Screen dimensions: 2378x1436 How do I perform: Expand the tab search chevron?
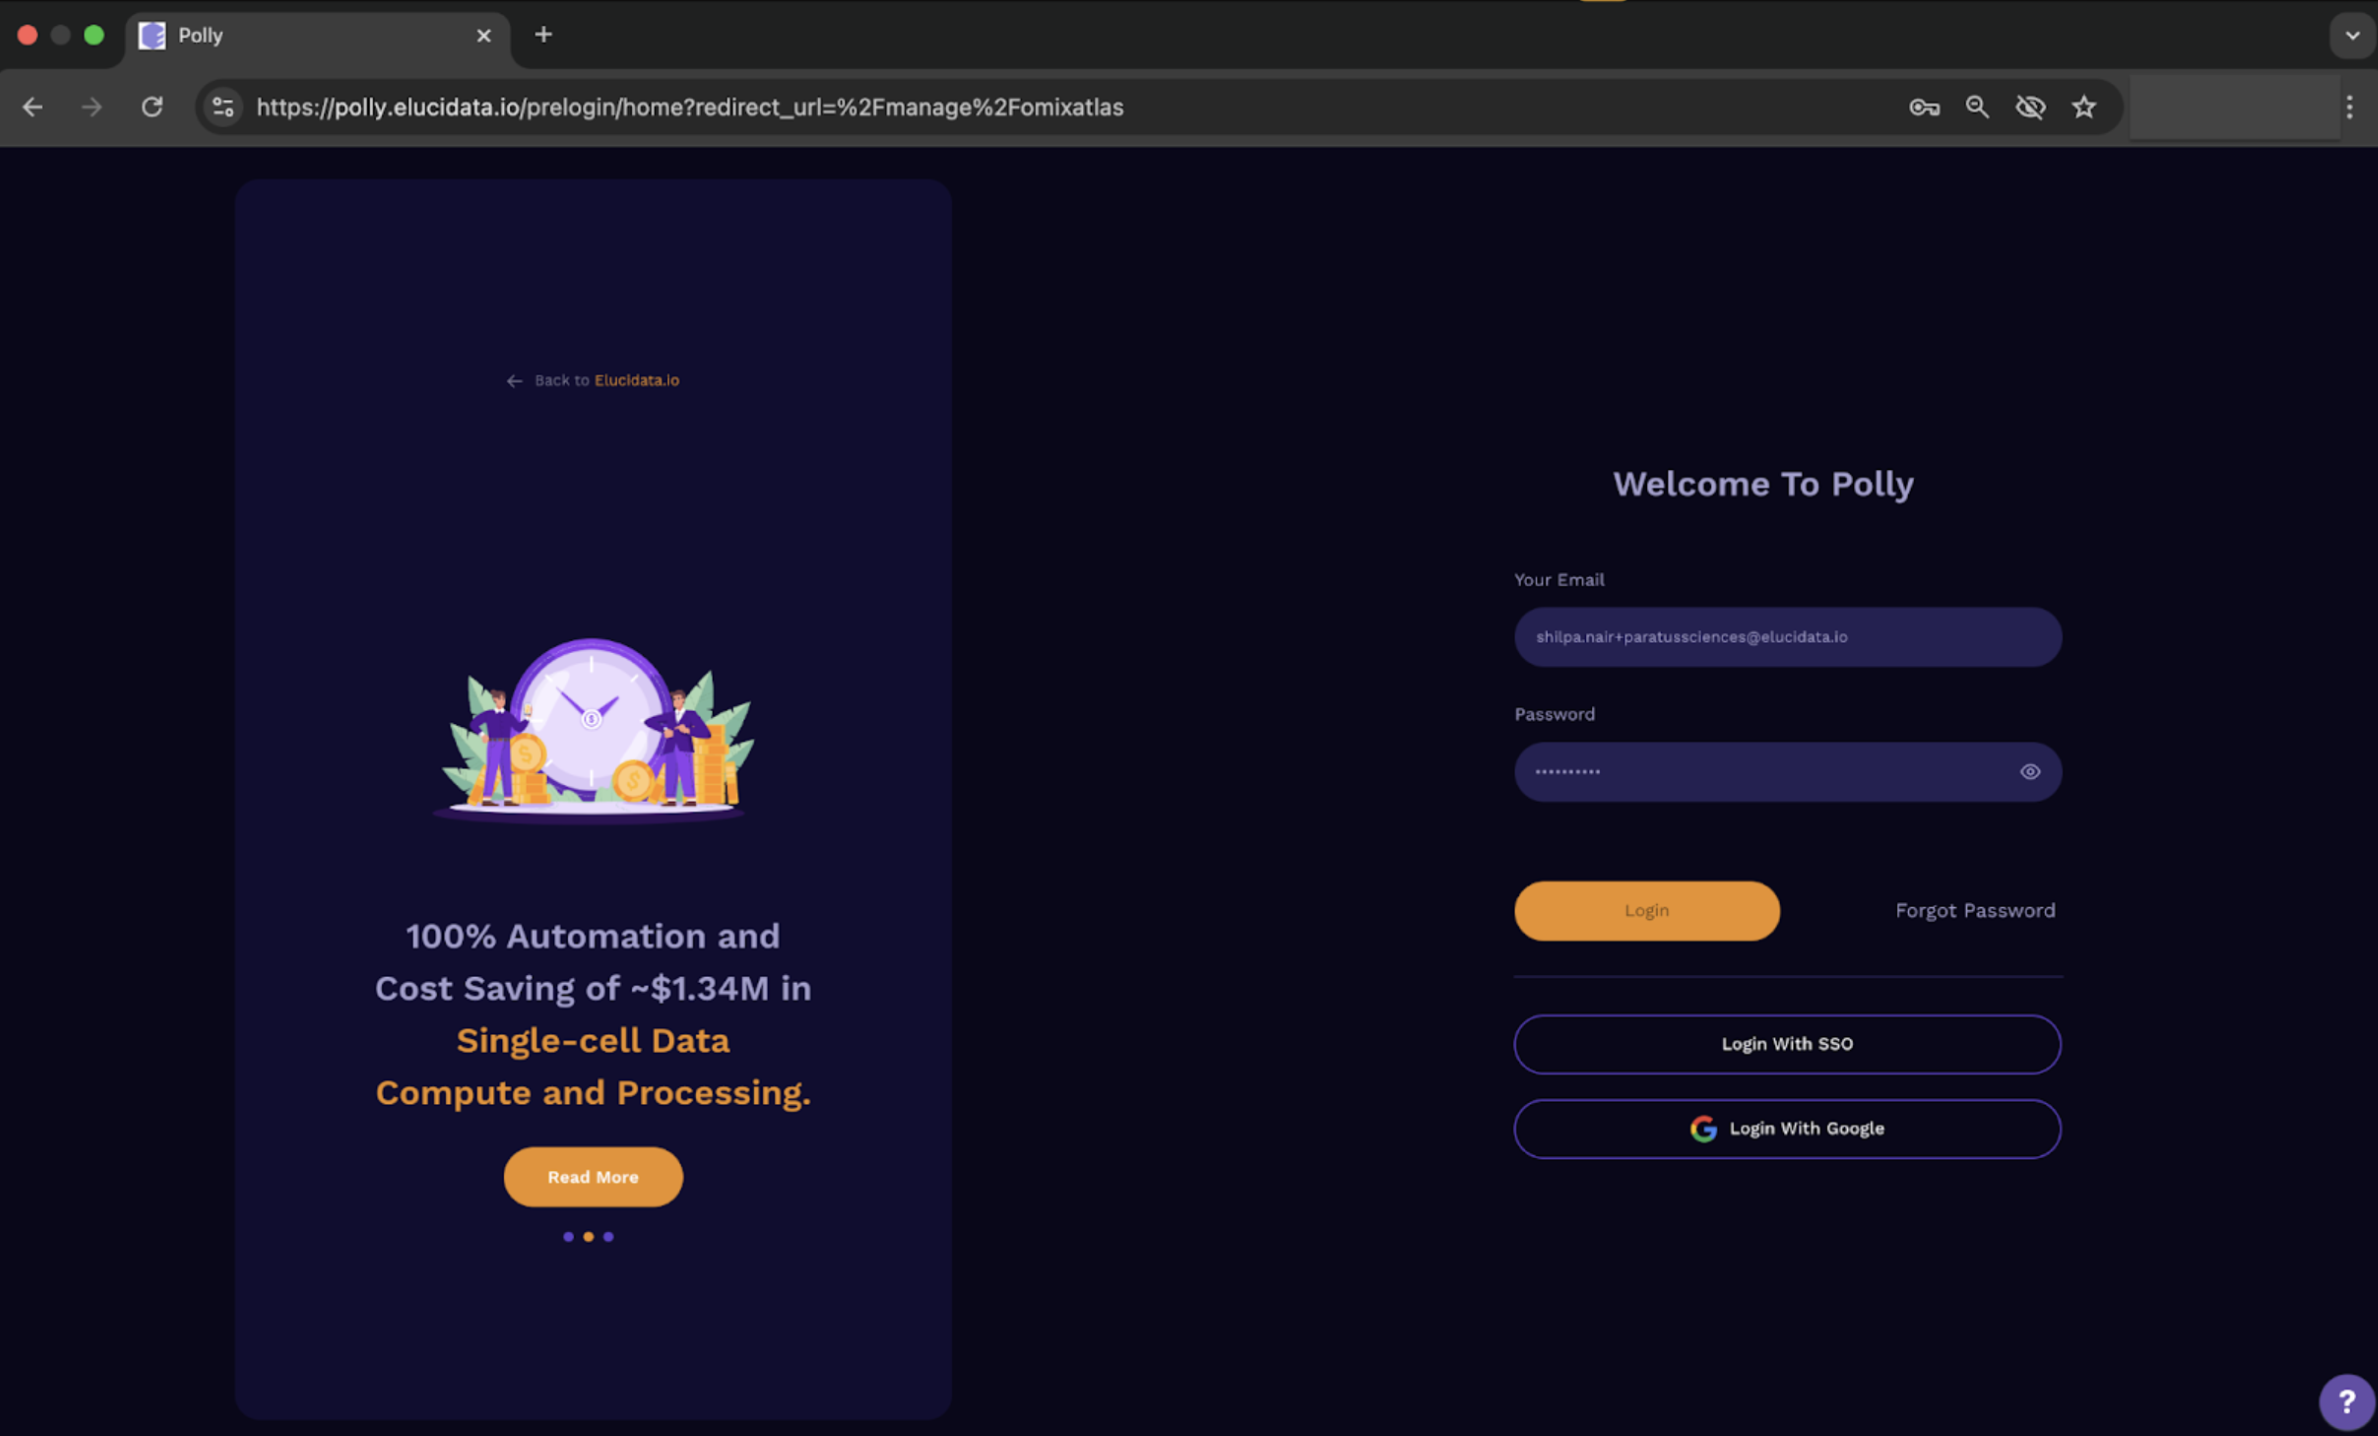point(2352,36)
